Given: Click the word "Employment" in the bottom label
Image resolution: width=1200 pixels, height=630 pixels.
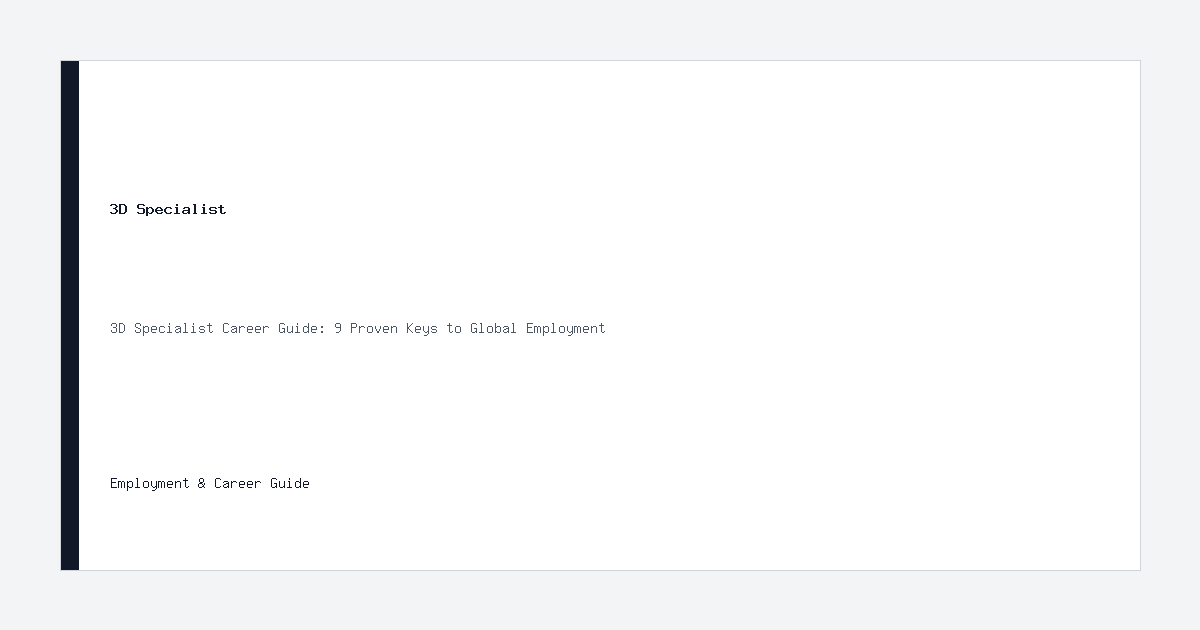Looking at the screenshot, I should [x=150, y=483].
